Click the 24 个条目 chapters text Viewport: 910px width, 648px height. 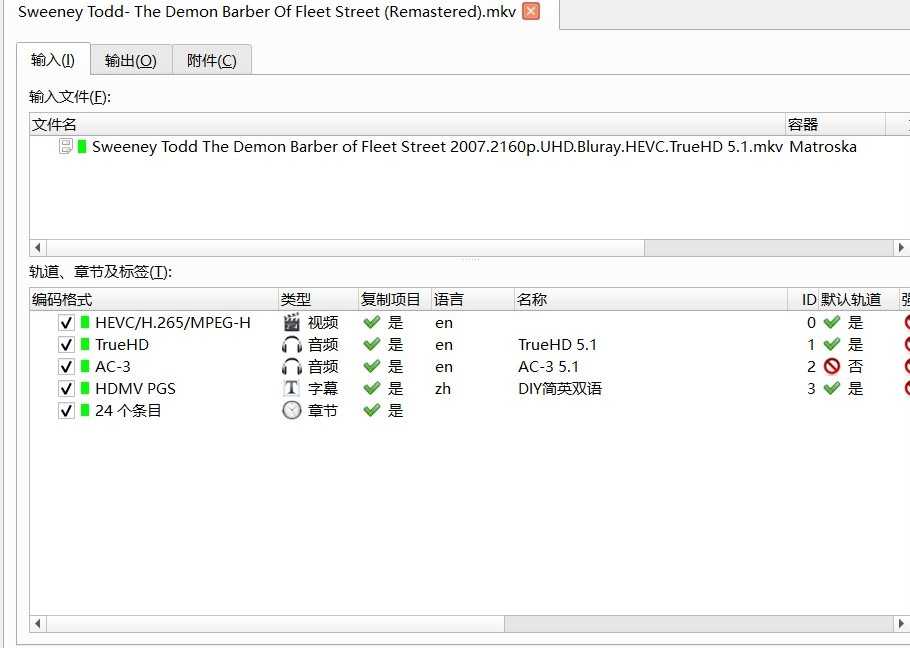pos(128,411)
